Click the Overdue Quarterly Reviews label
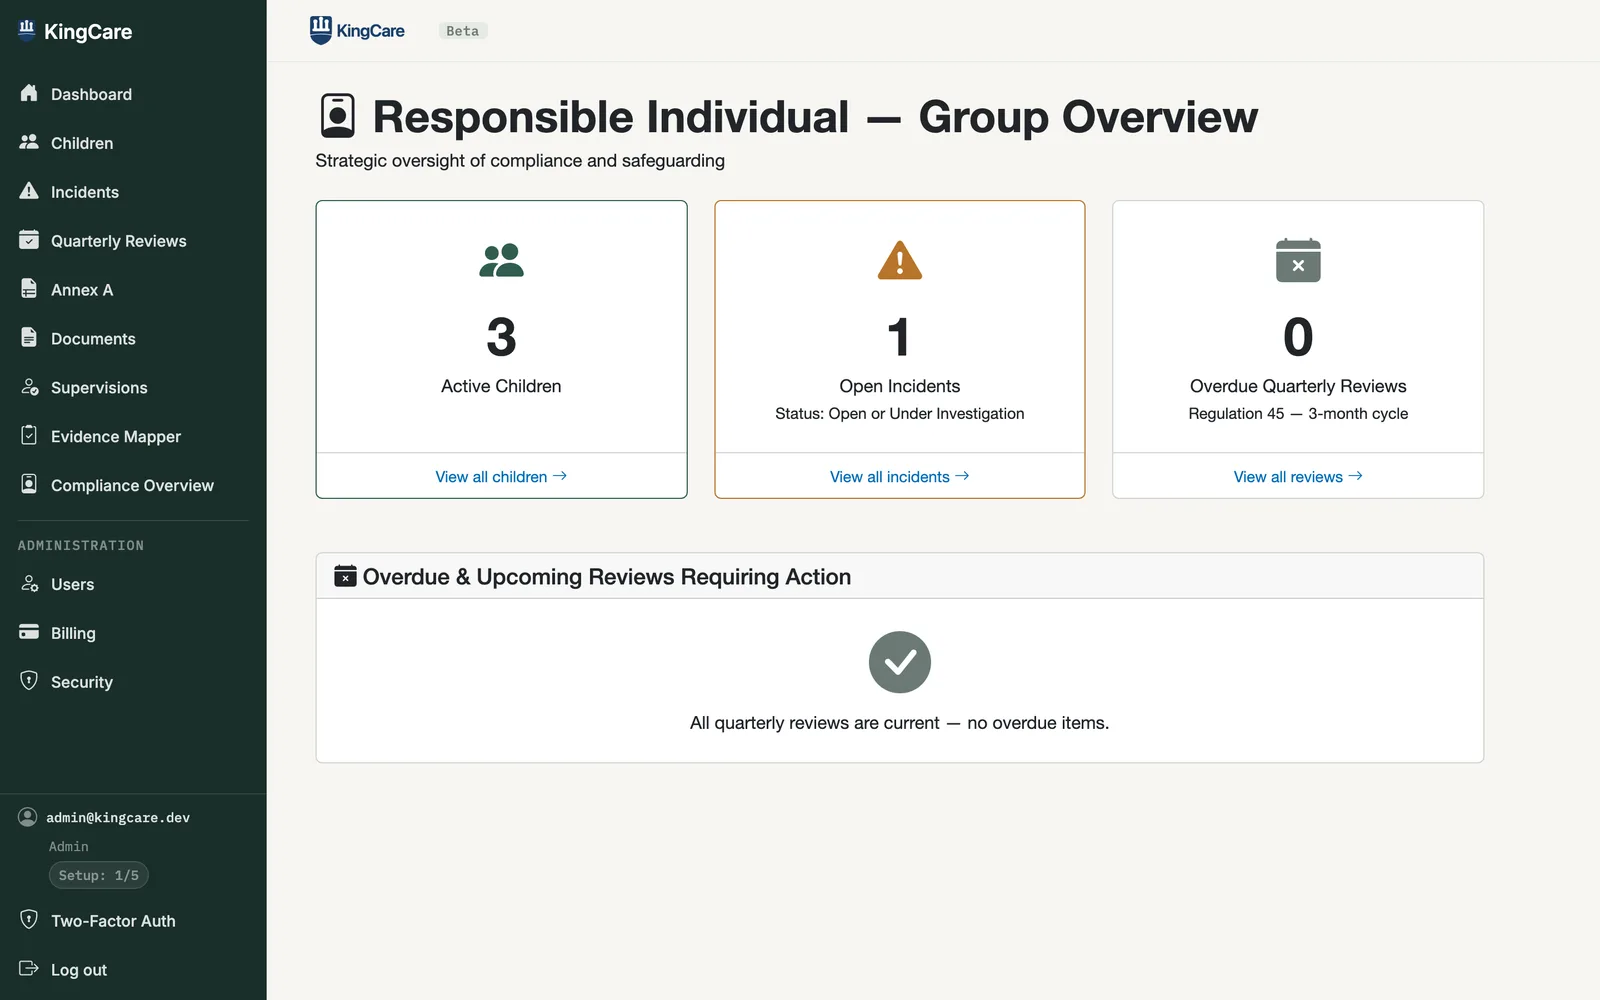This screenshot has height=1000, width=1600. (1298, 386)
